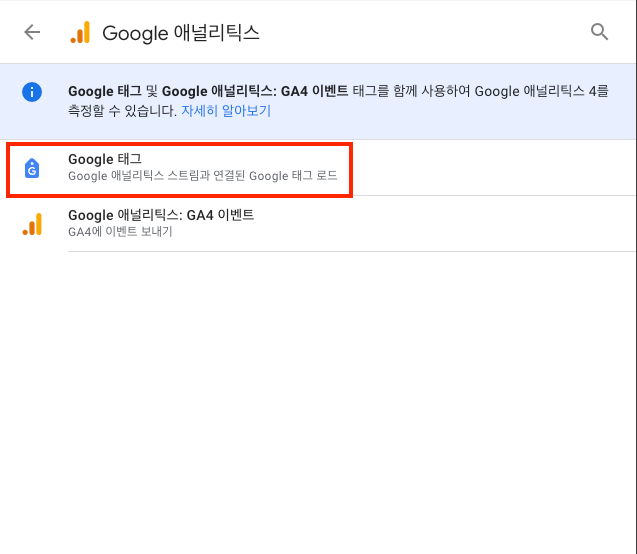Image resolution: width=637 pixels, height=554 pixels.
Task: Click the blue Google tag icon
Action: [x=32, y=168]
